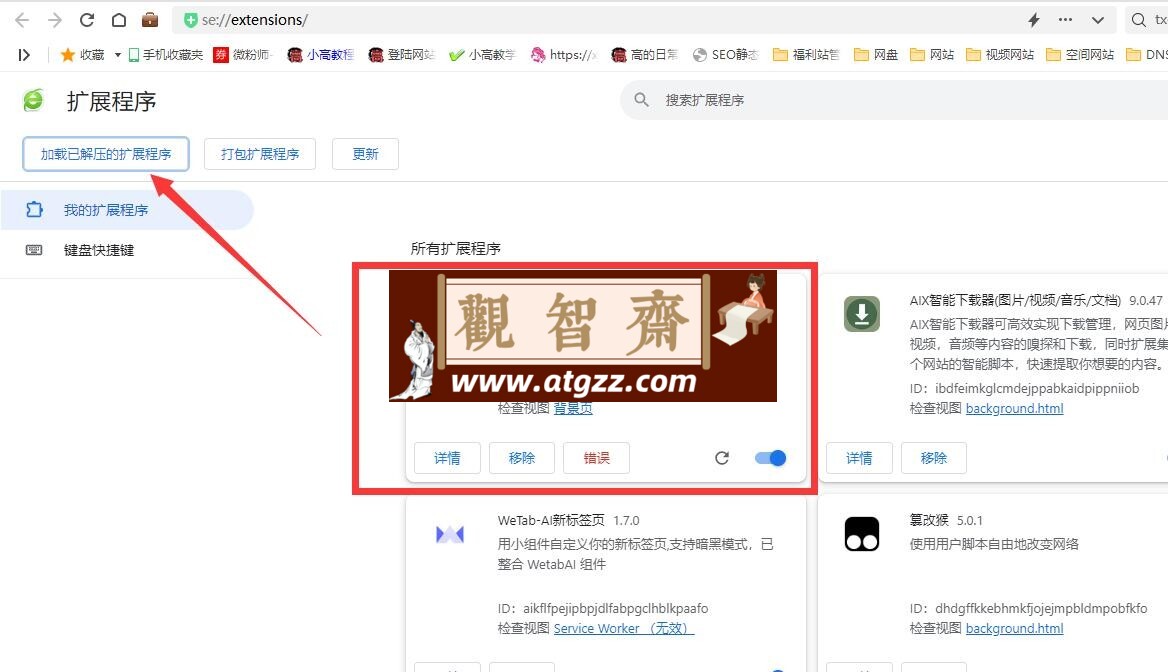
Task: Open 篡改猴 background.html link
Action: point(1015,629)
